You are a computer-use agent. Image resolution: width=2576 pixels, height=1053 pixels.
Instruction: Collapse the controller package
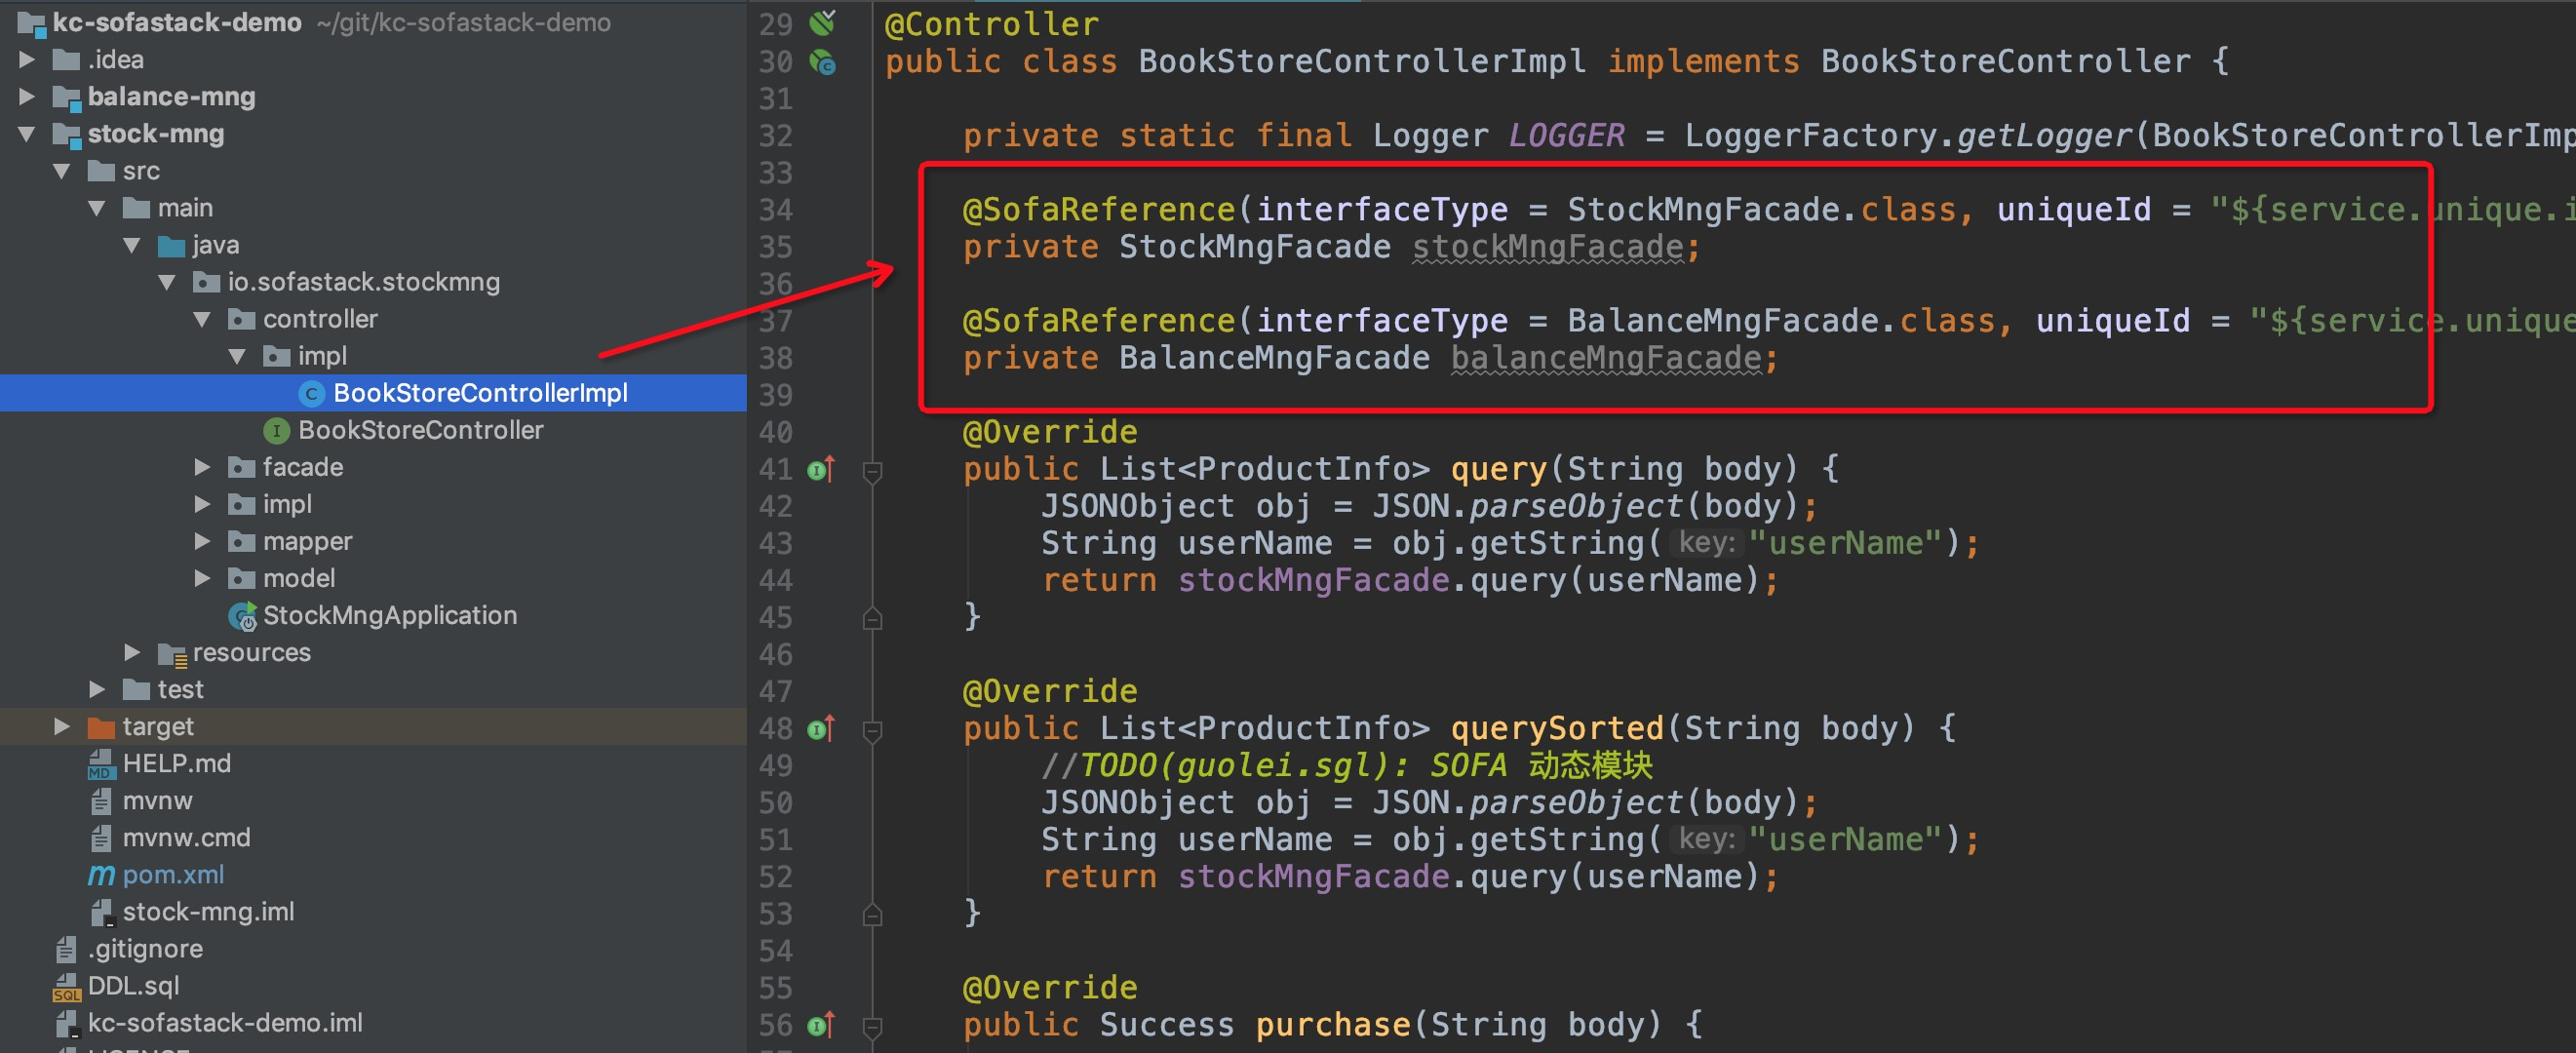[x=202, y=320]
